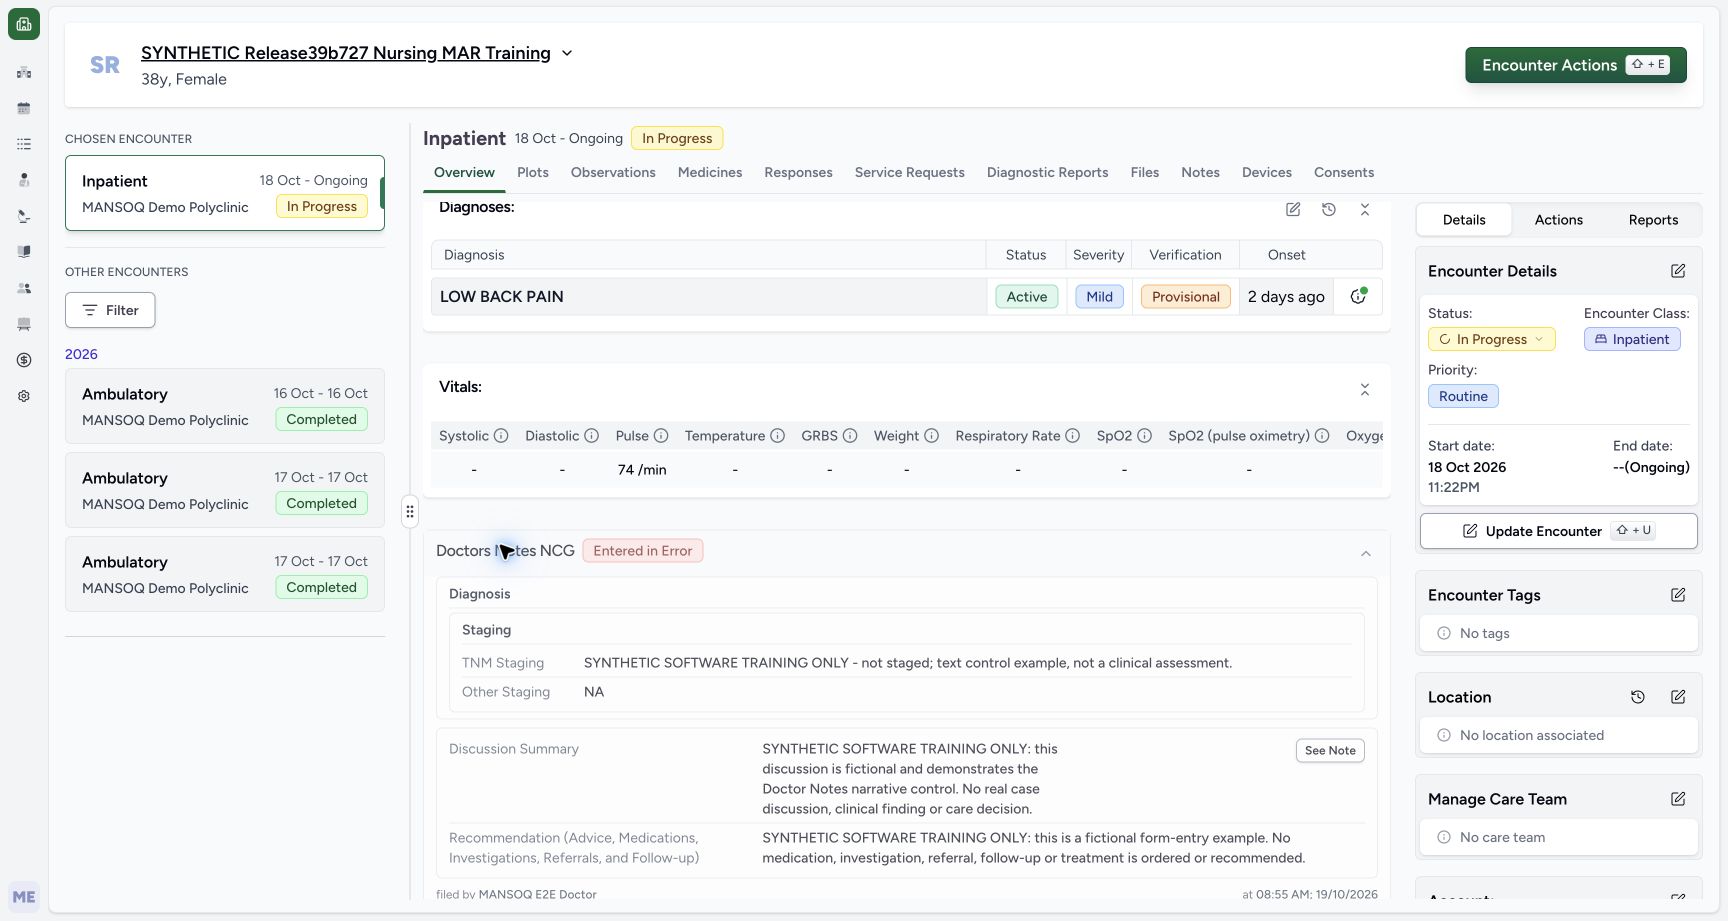Screen dimensions: 1728x921
Task: Open the Observations tab
Action: [613, 172]
